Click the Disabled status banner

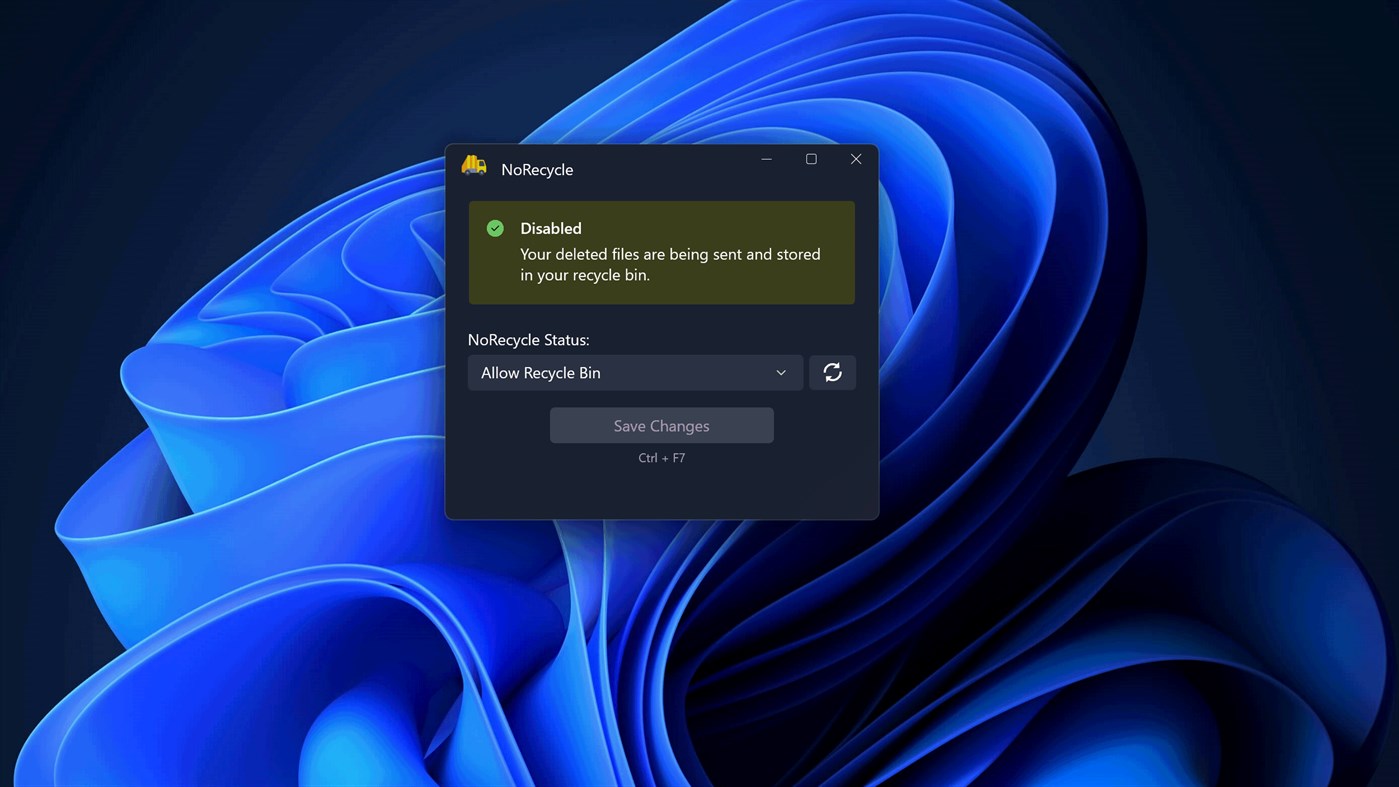pos(661,251)
